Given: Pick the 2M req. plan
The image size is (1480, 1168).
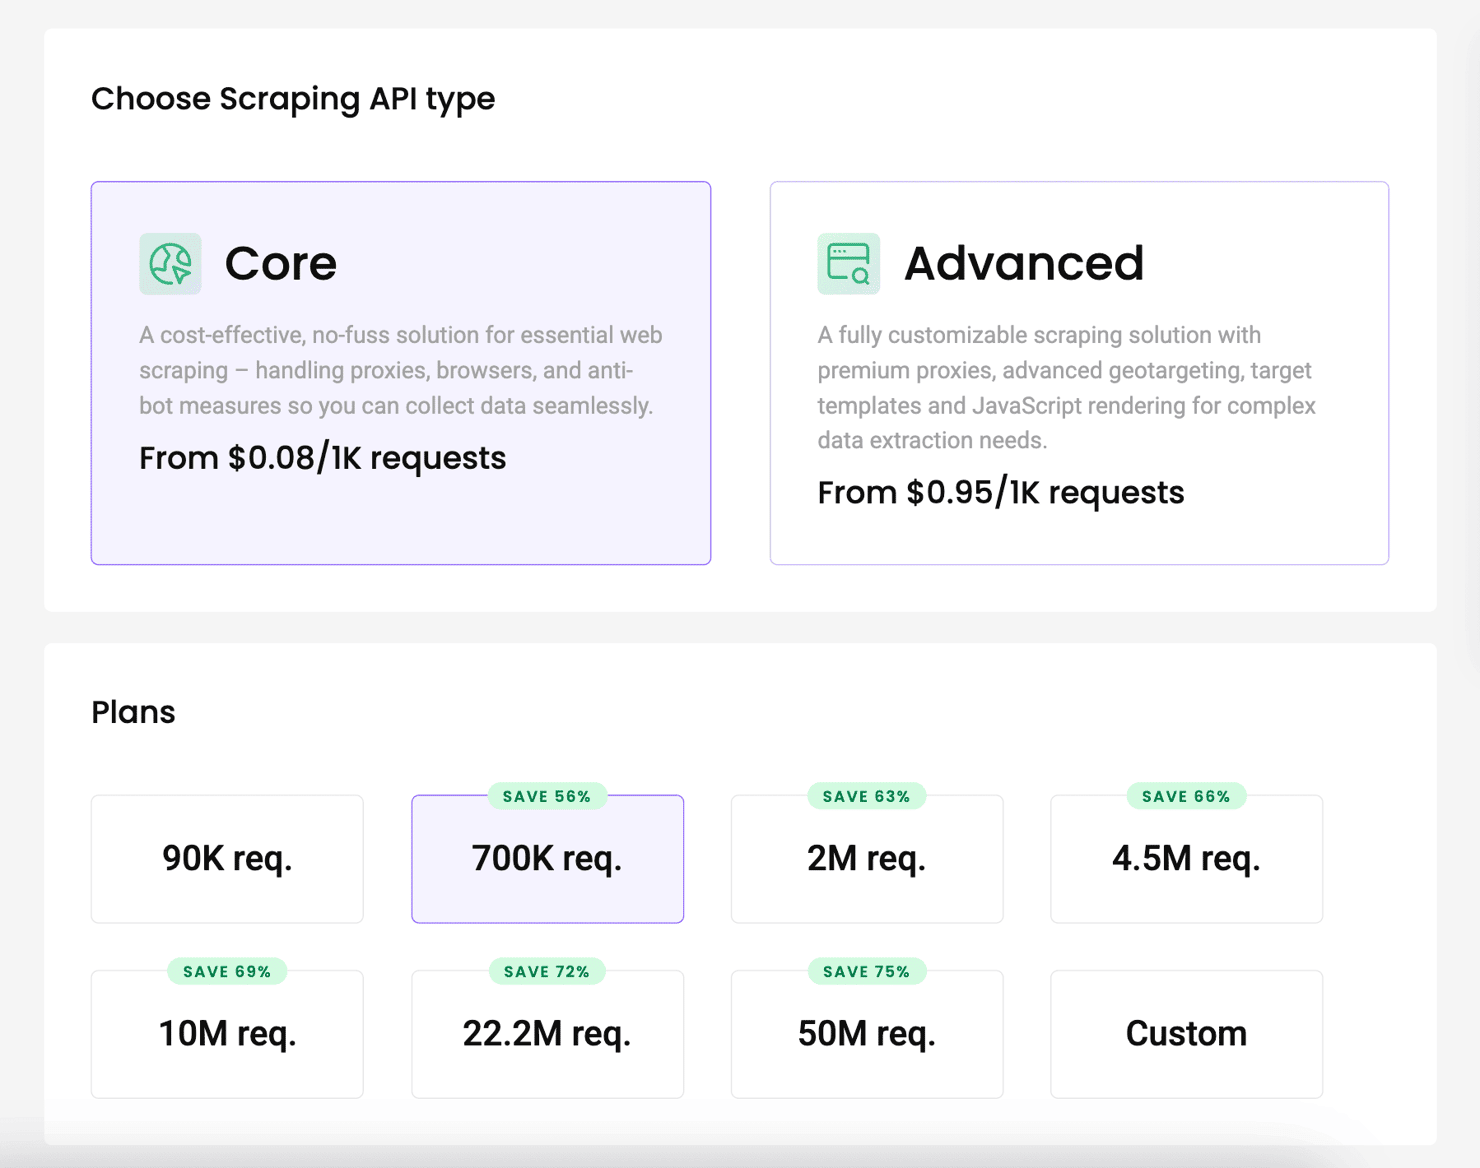Looking at the screenshot, I should (866, 859).
